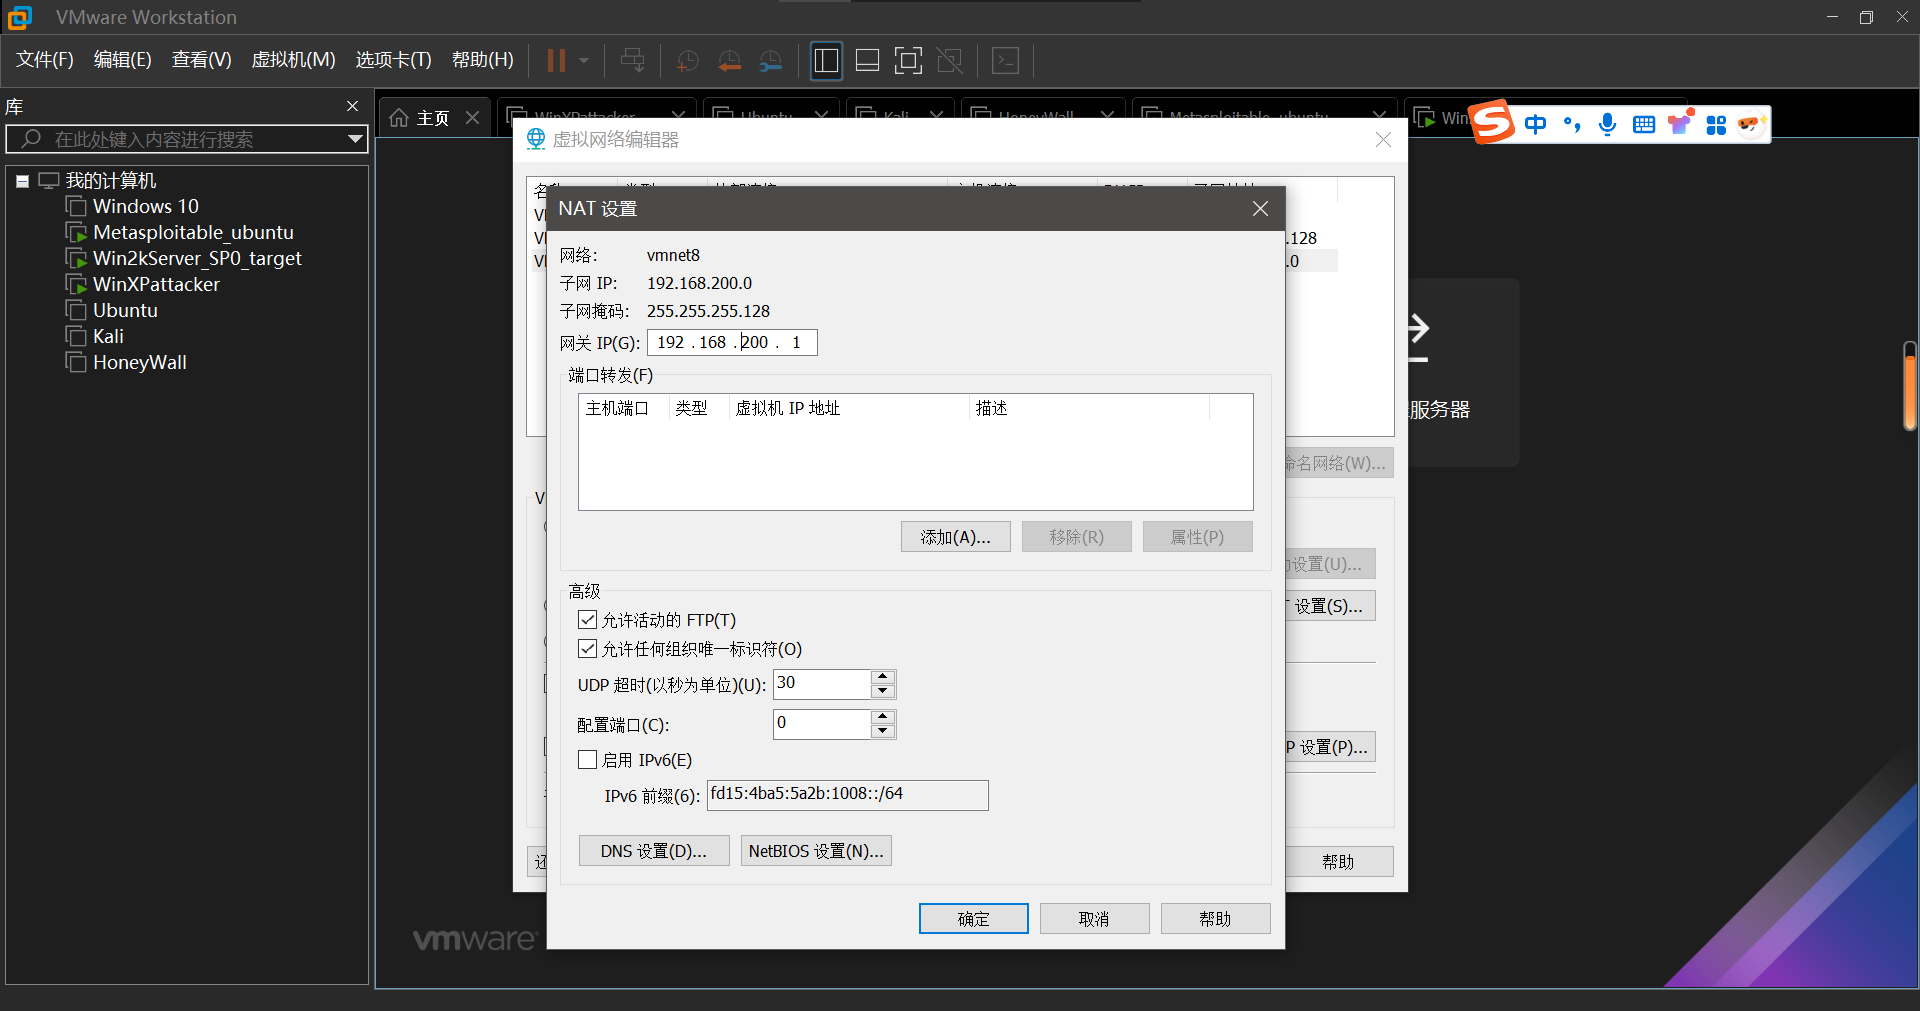Open the Sogou toolbox grid icon
Image resolution: width=1920 pixels, height=1011 pixels.
(1716, 125)
